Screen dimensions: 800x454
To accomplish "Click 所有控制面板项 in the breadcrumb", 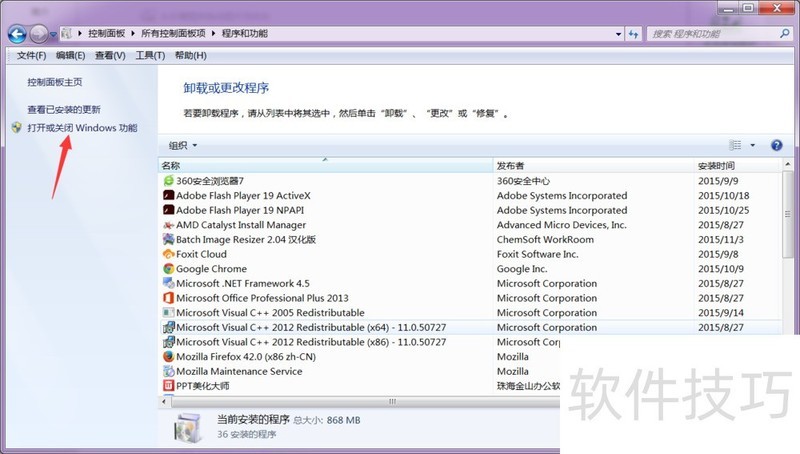I will (173, 34).
